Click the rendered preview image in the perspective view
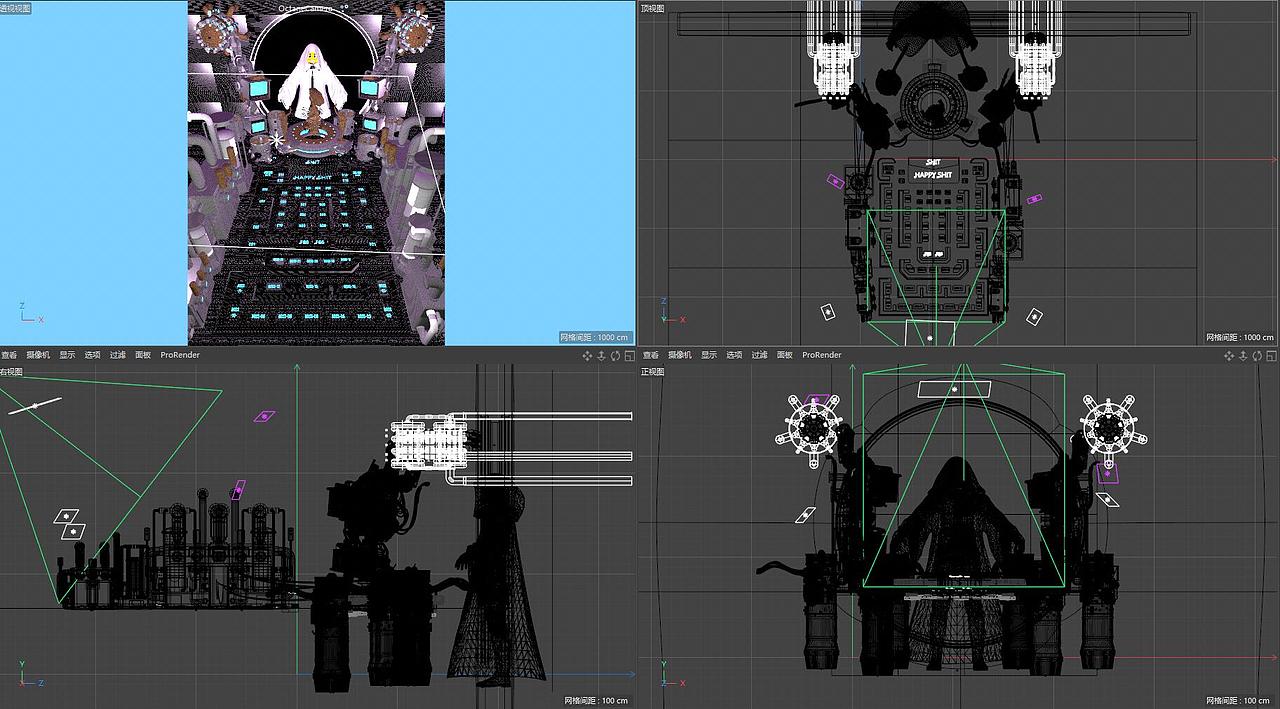Viewport: 1280px width, 709px height. tap(316, 172)
